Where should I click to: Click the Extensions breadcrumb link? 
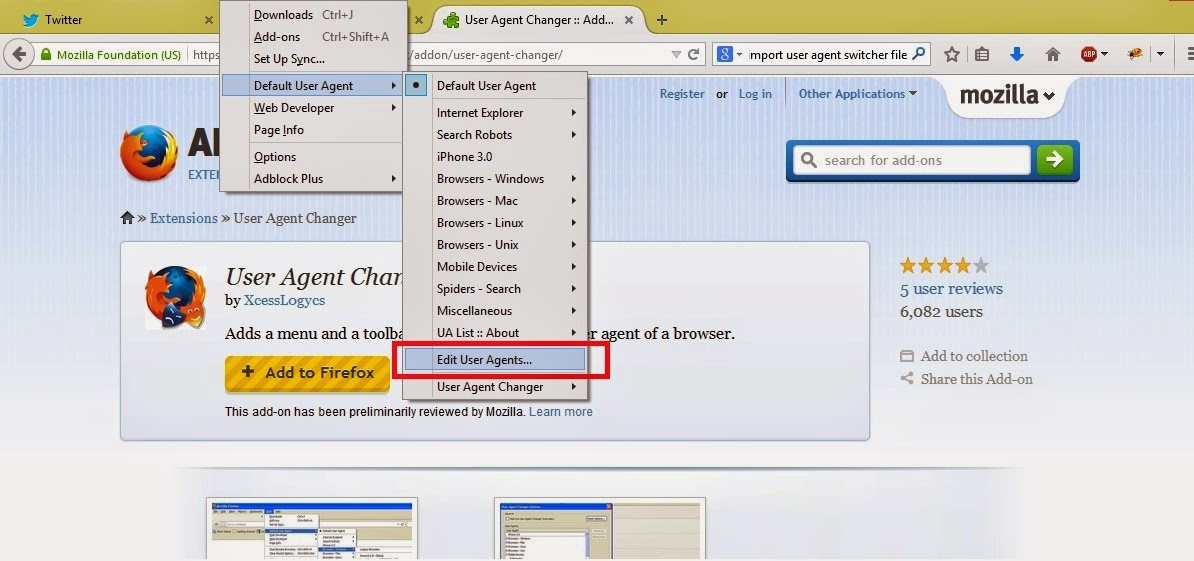(x=184, y=218)
